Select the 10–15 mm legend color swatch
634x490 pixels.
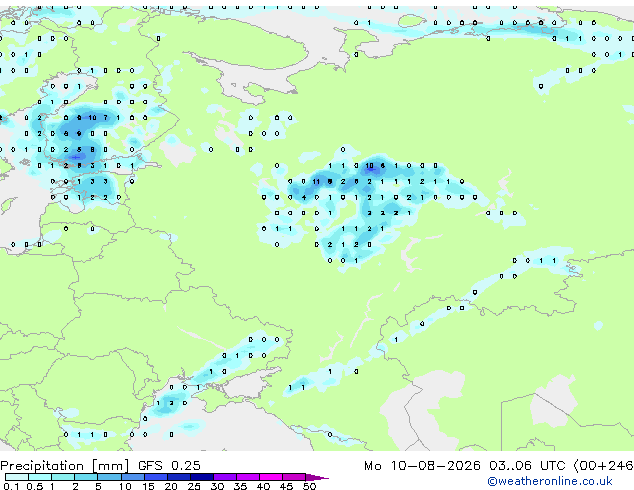point(133,477)
